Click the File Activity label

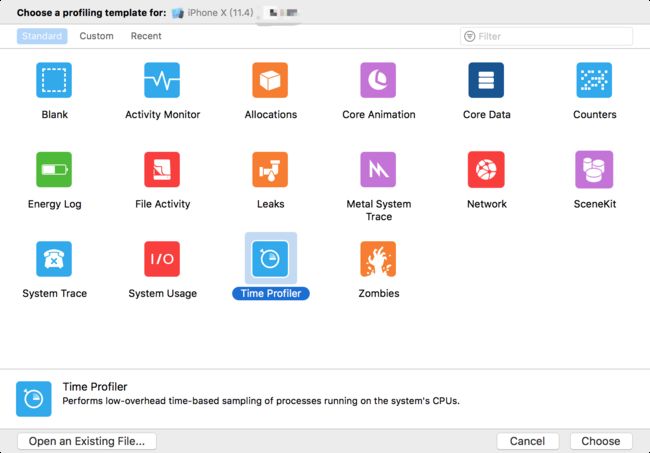coord(162,204)
